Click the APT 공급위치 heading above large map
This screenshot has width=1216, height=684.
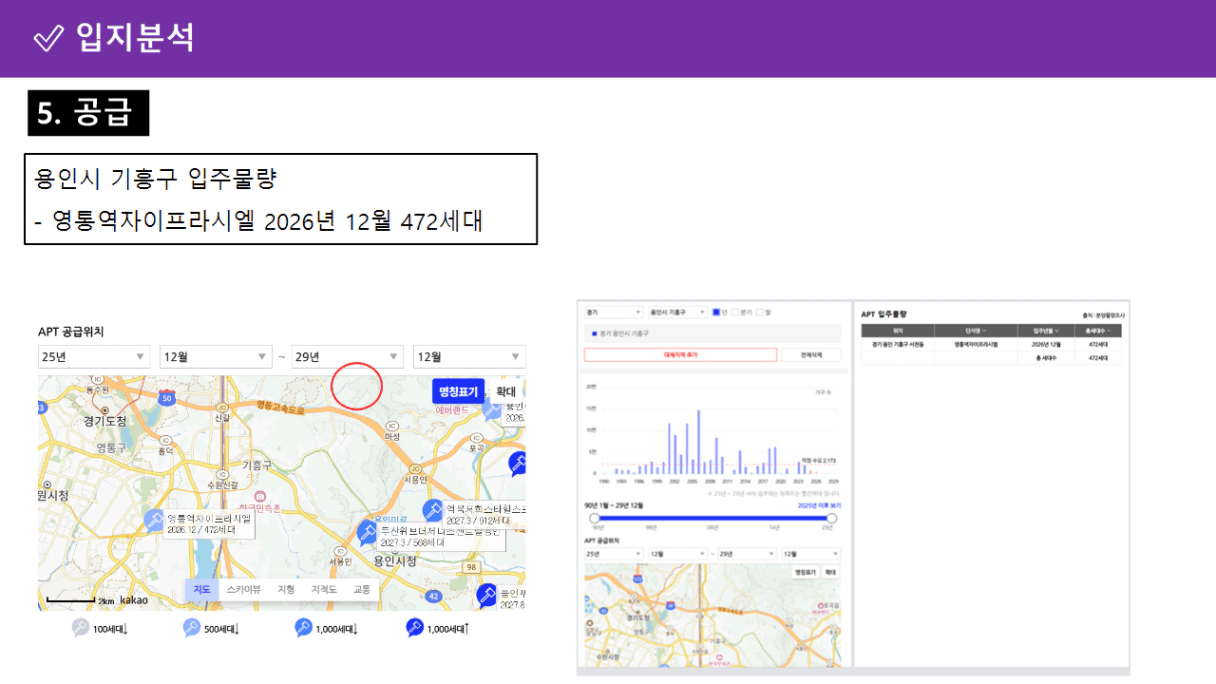(71, 331)
